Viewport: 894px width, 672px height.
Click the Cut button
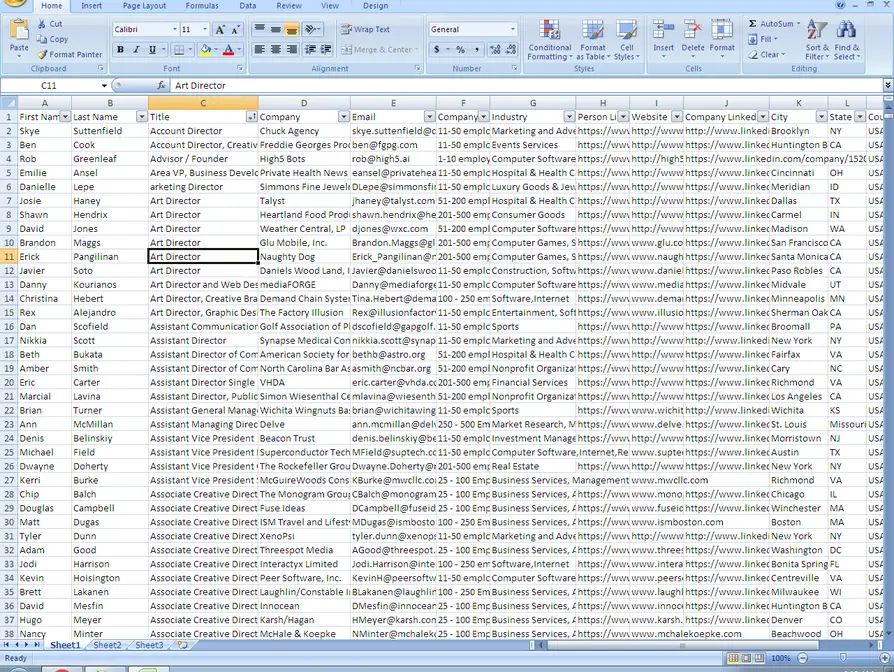pyautogui.click(x=50, y=24)
